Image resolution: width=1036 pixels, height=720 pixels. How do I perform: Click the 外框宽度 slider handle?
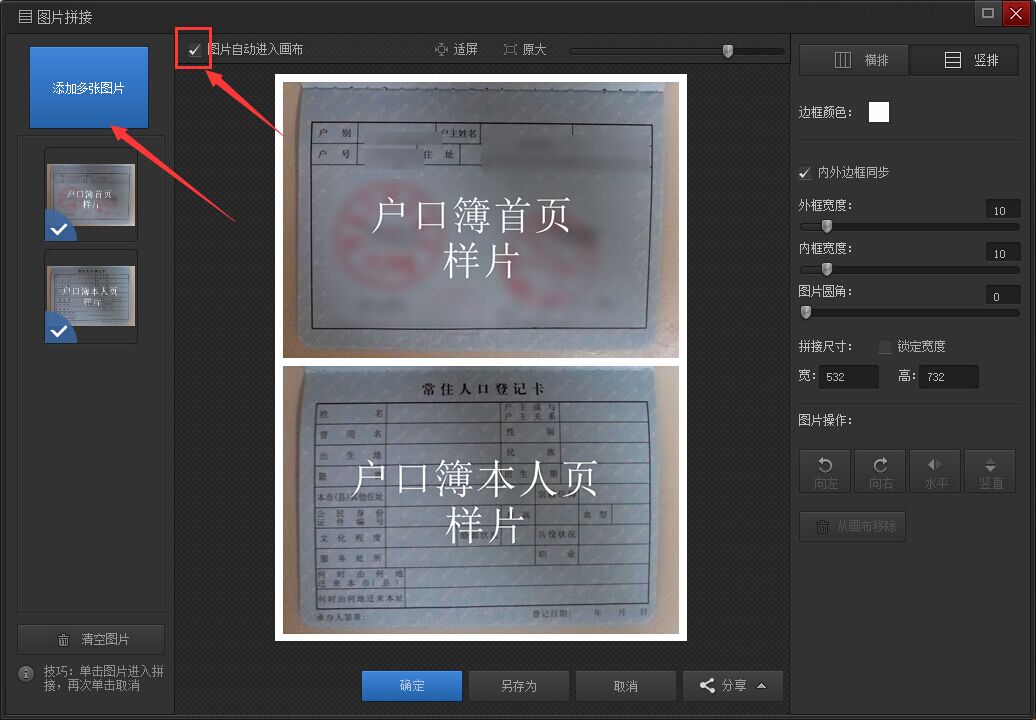point(826,227)
